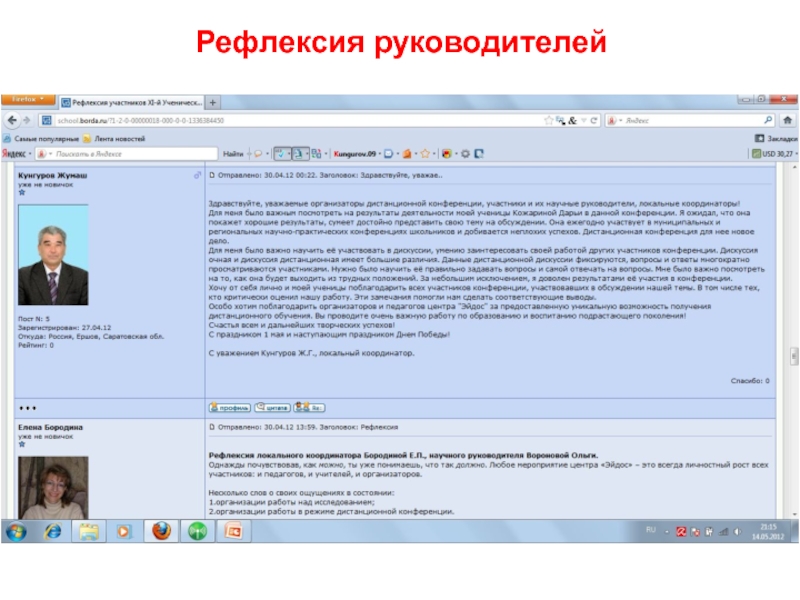Screen dimensions: 800x600
Task: Launch Internet Explorer from taskbar
Action: click(53, 532)
